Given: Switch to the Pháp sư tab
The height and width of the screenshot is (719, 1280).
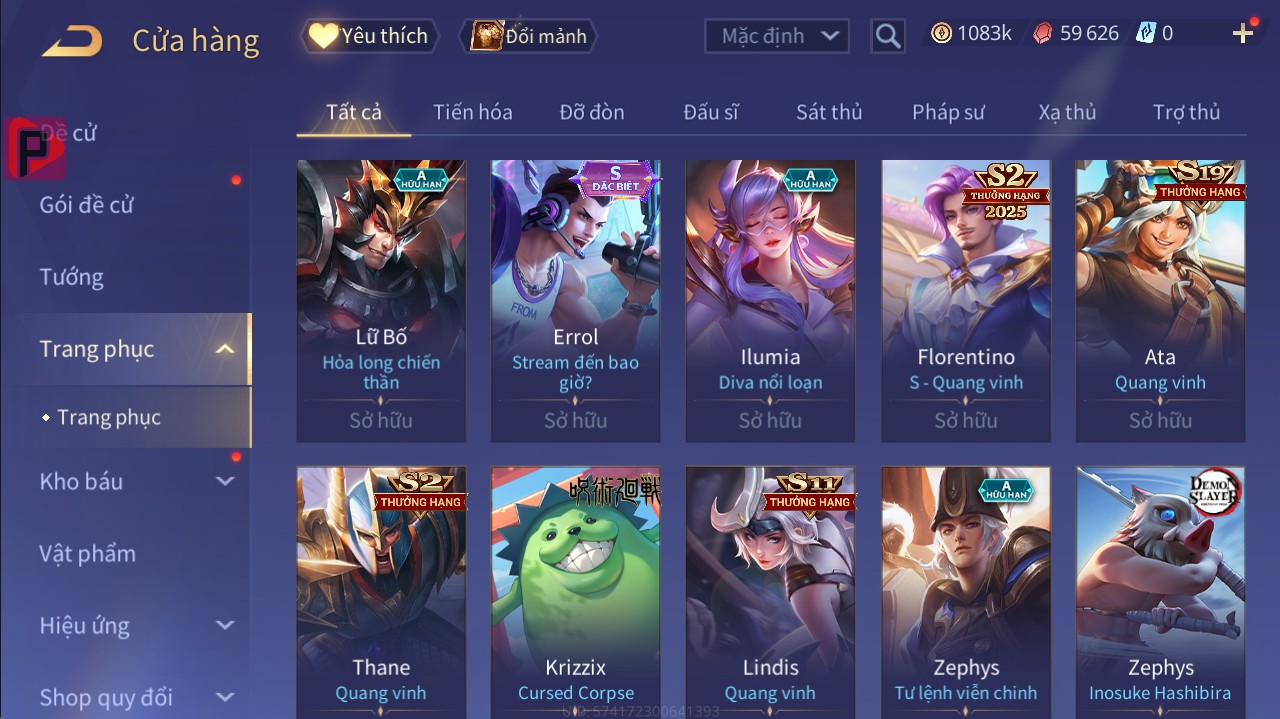Looking at the screenshot, I should (x=948, y=112).
